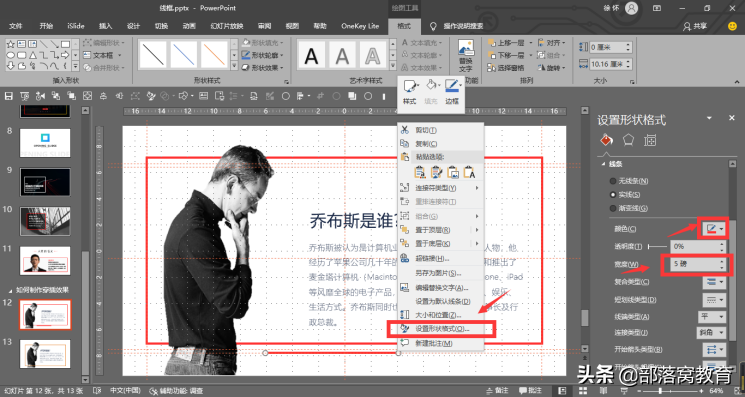
Task: Open the line color 颜色 dropdown
Action: (x=714, y=229)
